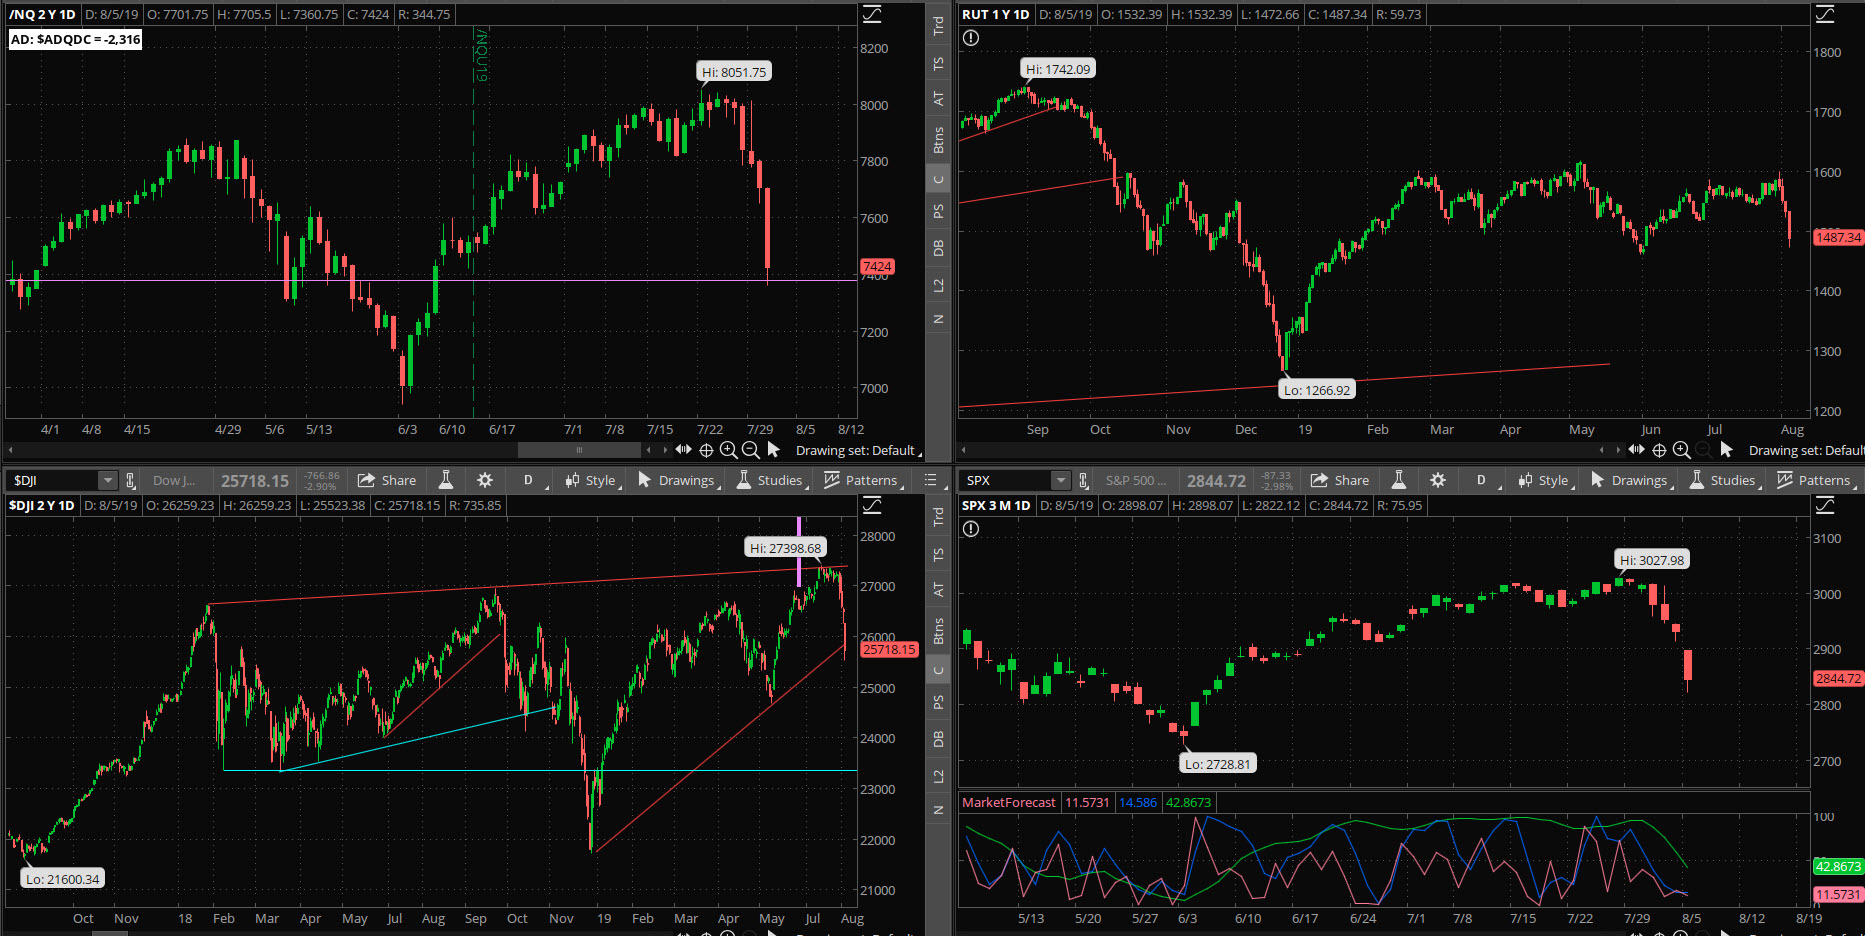Image resolution: width=1865 pixels, height=936 pixels.
Task: Open the D timeframe dropdown for $DJI
Action: [530, 480]
